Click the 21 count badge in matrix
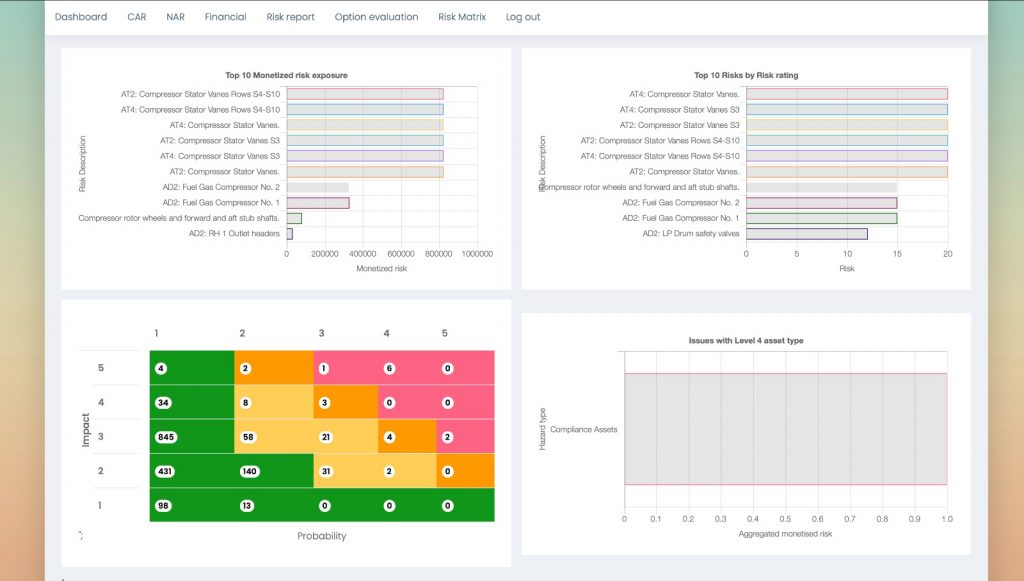Viewport: 1024px width, 581px height. point(326,437)
